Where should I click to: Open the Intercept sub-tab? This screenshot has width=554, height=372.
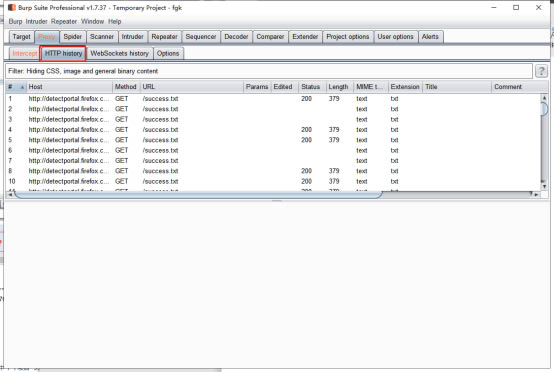click(24, 53)
